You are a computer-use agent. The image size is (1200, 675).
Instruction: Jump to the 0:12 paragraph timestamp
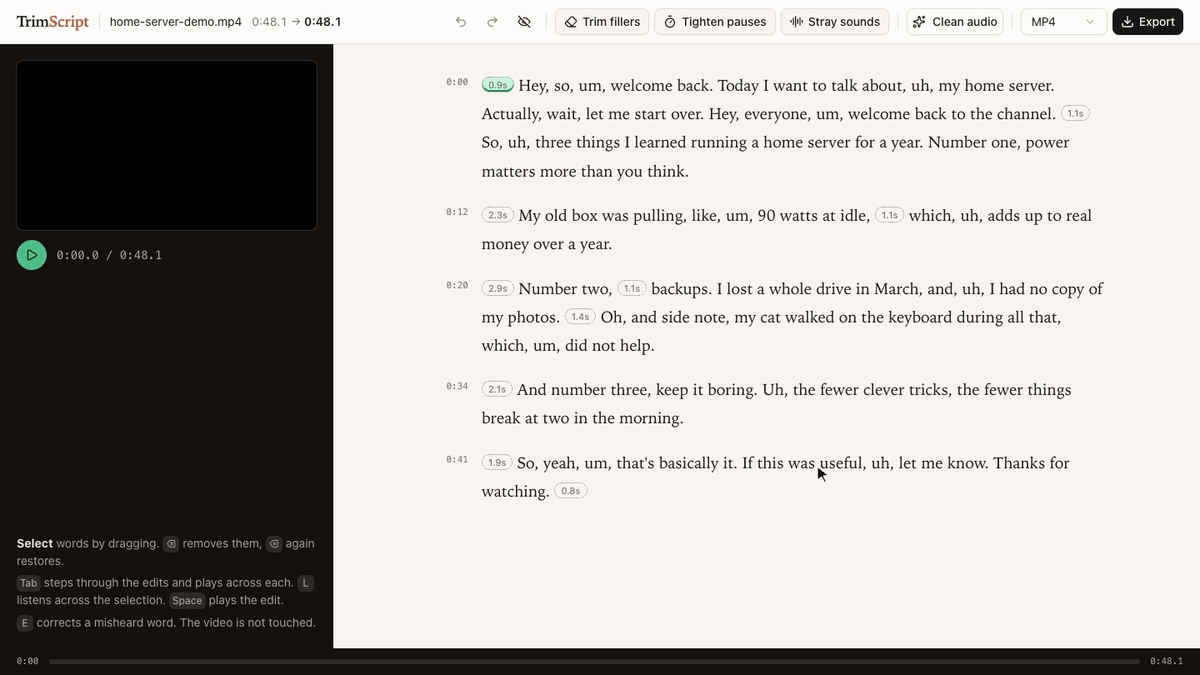point(457,213)
